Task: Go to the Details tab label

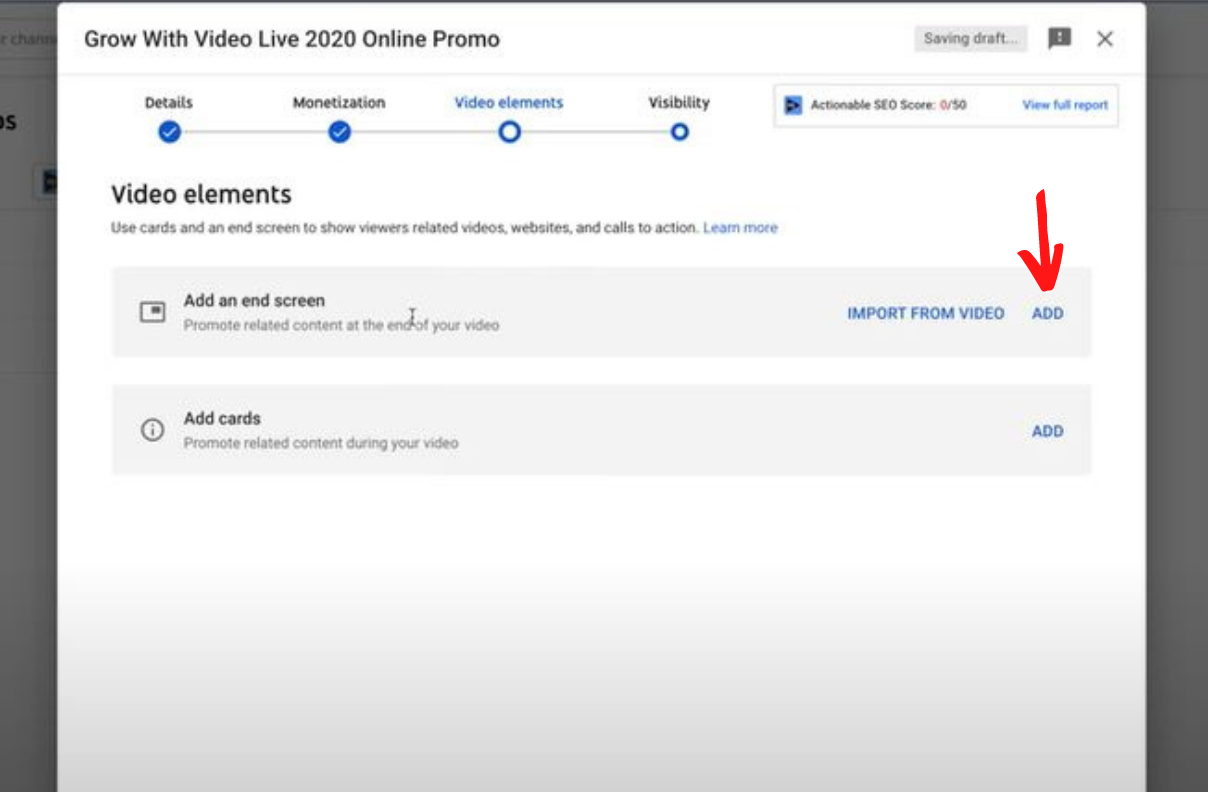Action: coord(169,103)
